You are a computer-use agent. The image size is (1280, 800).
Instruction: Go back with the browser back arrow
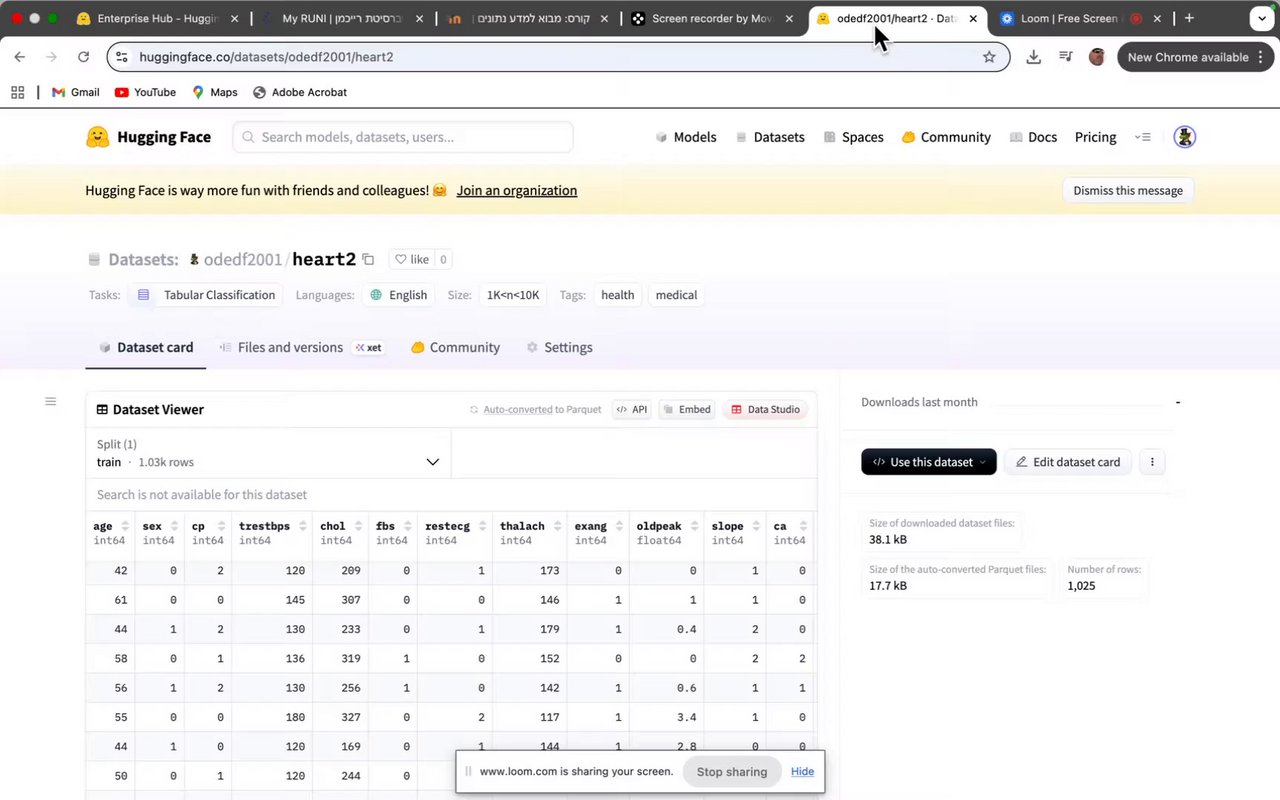[20, 57]
